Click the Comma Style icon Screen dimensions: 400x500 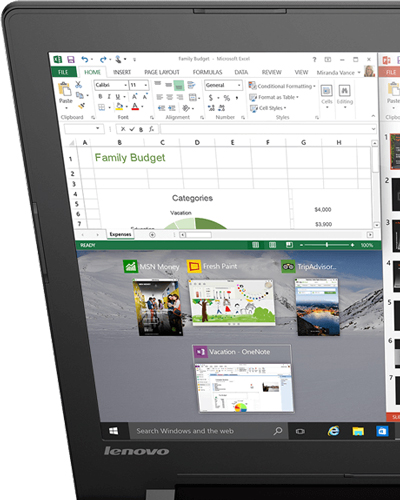pos(237,98)
